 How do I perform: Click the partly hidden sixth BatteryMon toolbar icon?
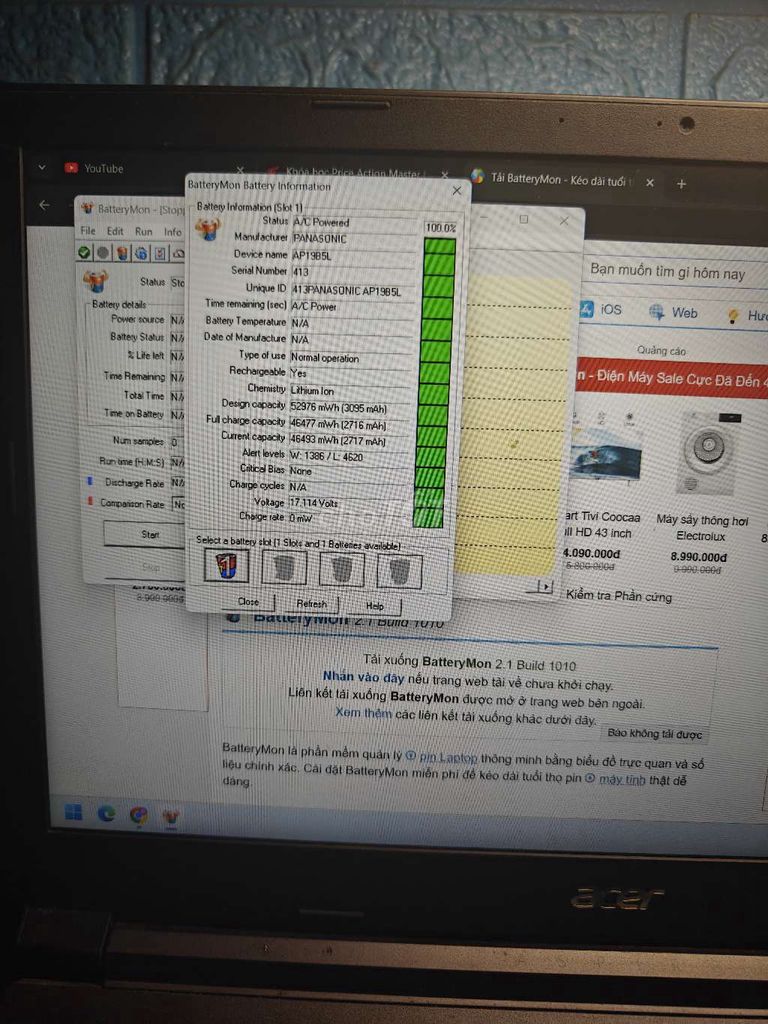178,253
